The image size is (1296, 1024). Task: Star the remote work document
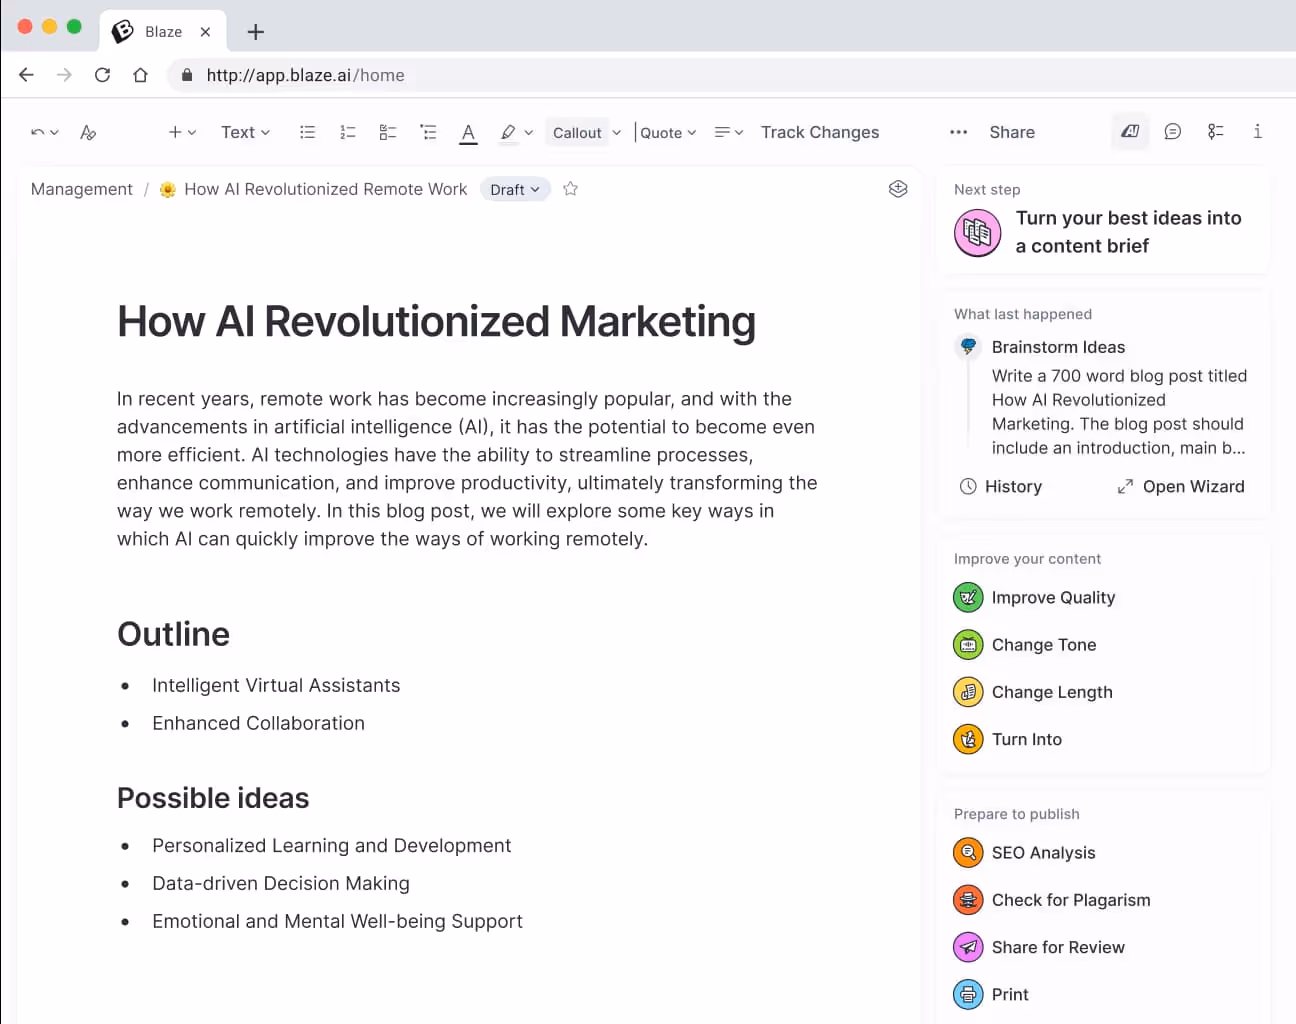[570, 189]
